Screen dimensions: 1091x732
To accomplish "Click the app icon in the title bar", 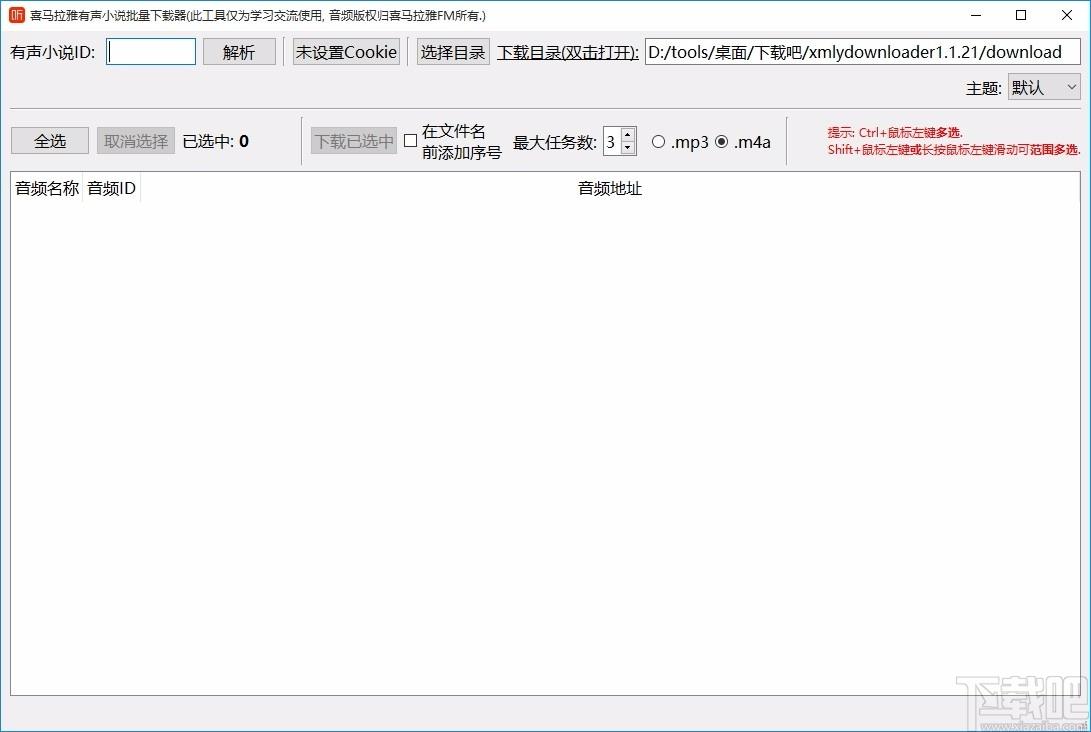I will tap(16, 15).
